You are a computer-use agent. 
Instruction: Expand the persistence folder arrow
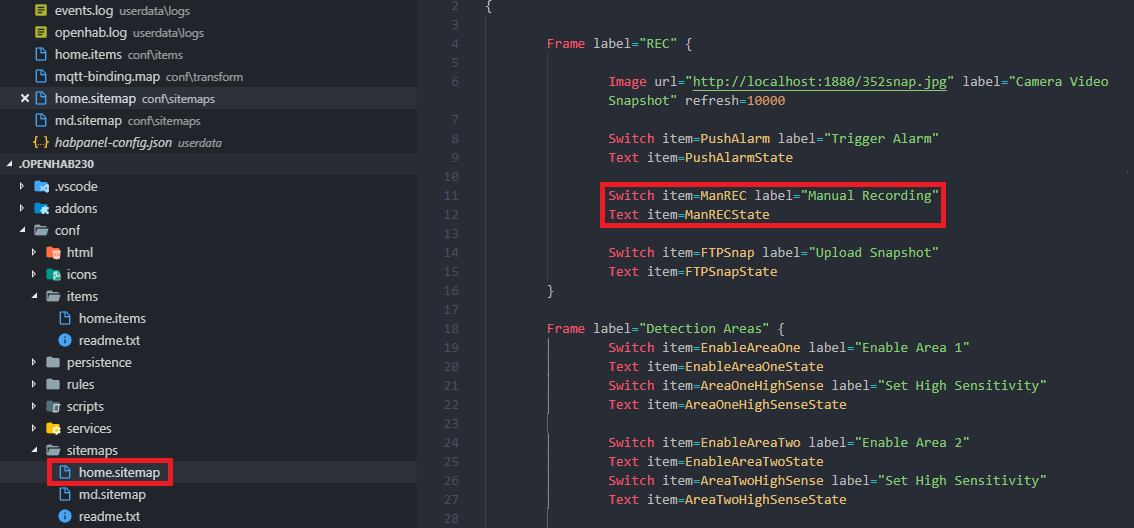(x=35, y=362)
